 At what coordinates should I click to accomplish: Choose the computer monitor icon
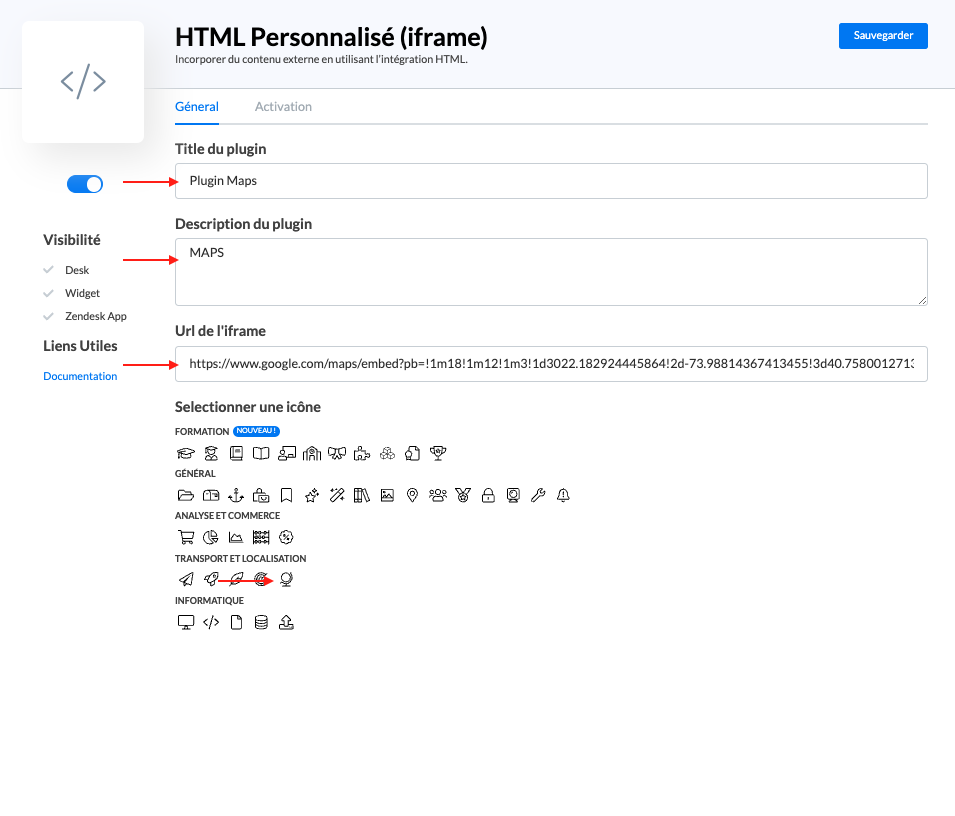pyautogui.click(x=185, y=622)
